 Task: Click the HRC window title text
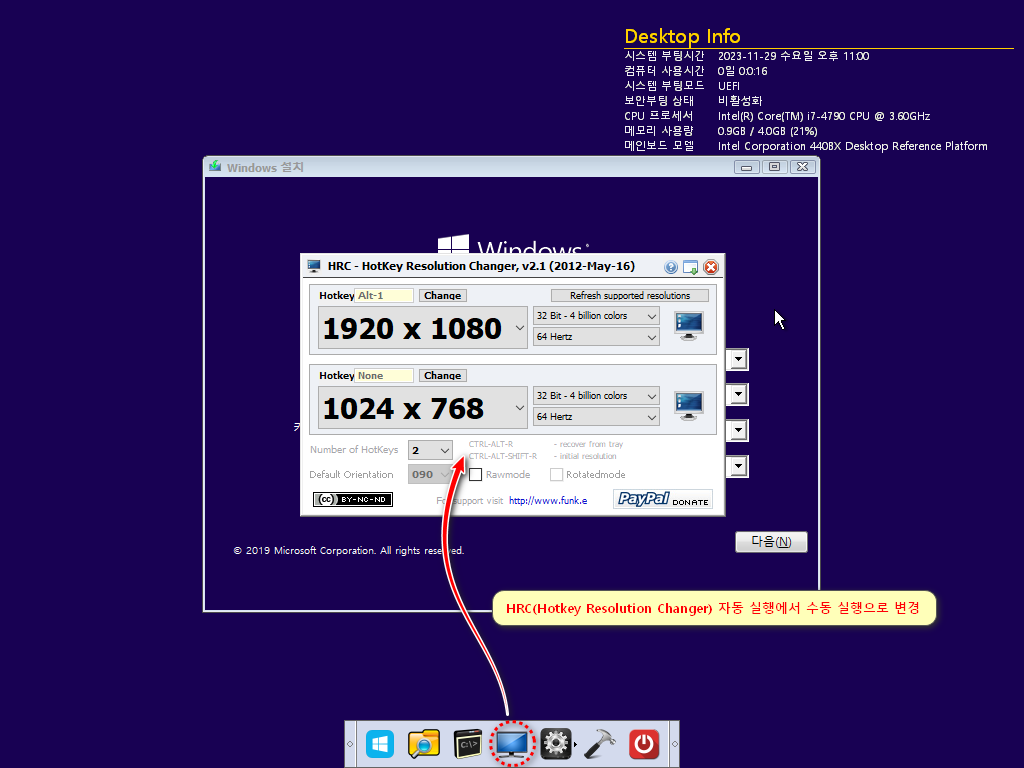pos(481,266)
